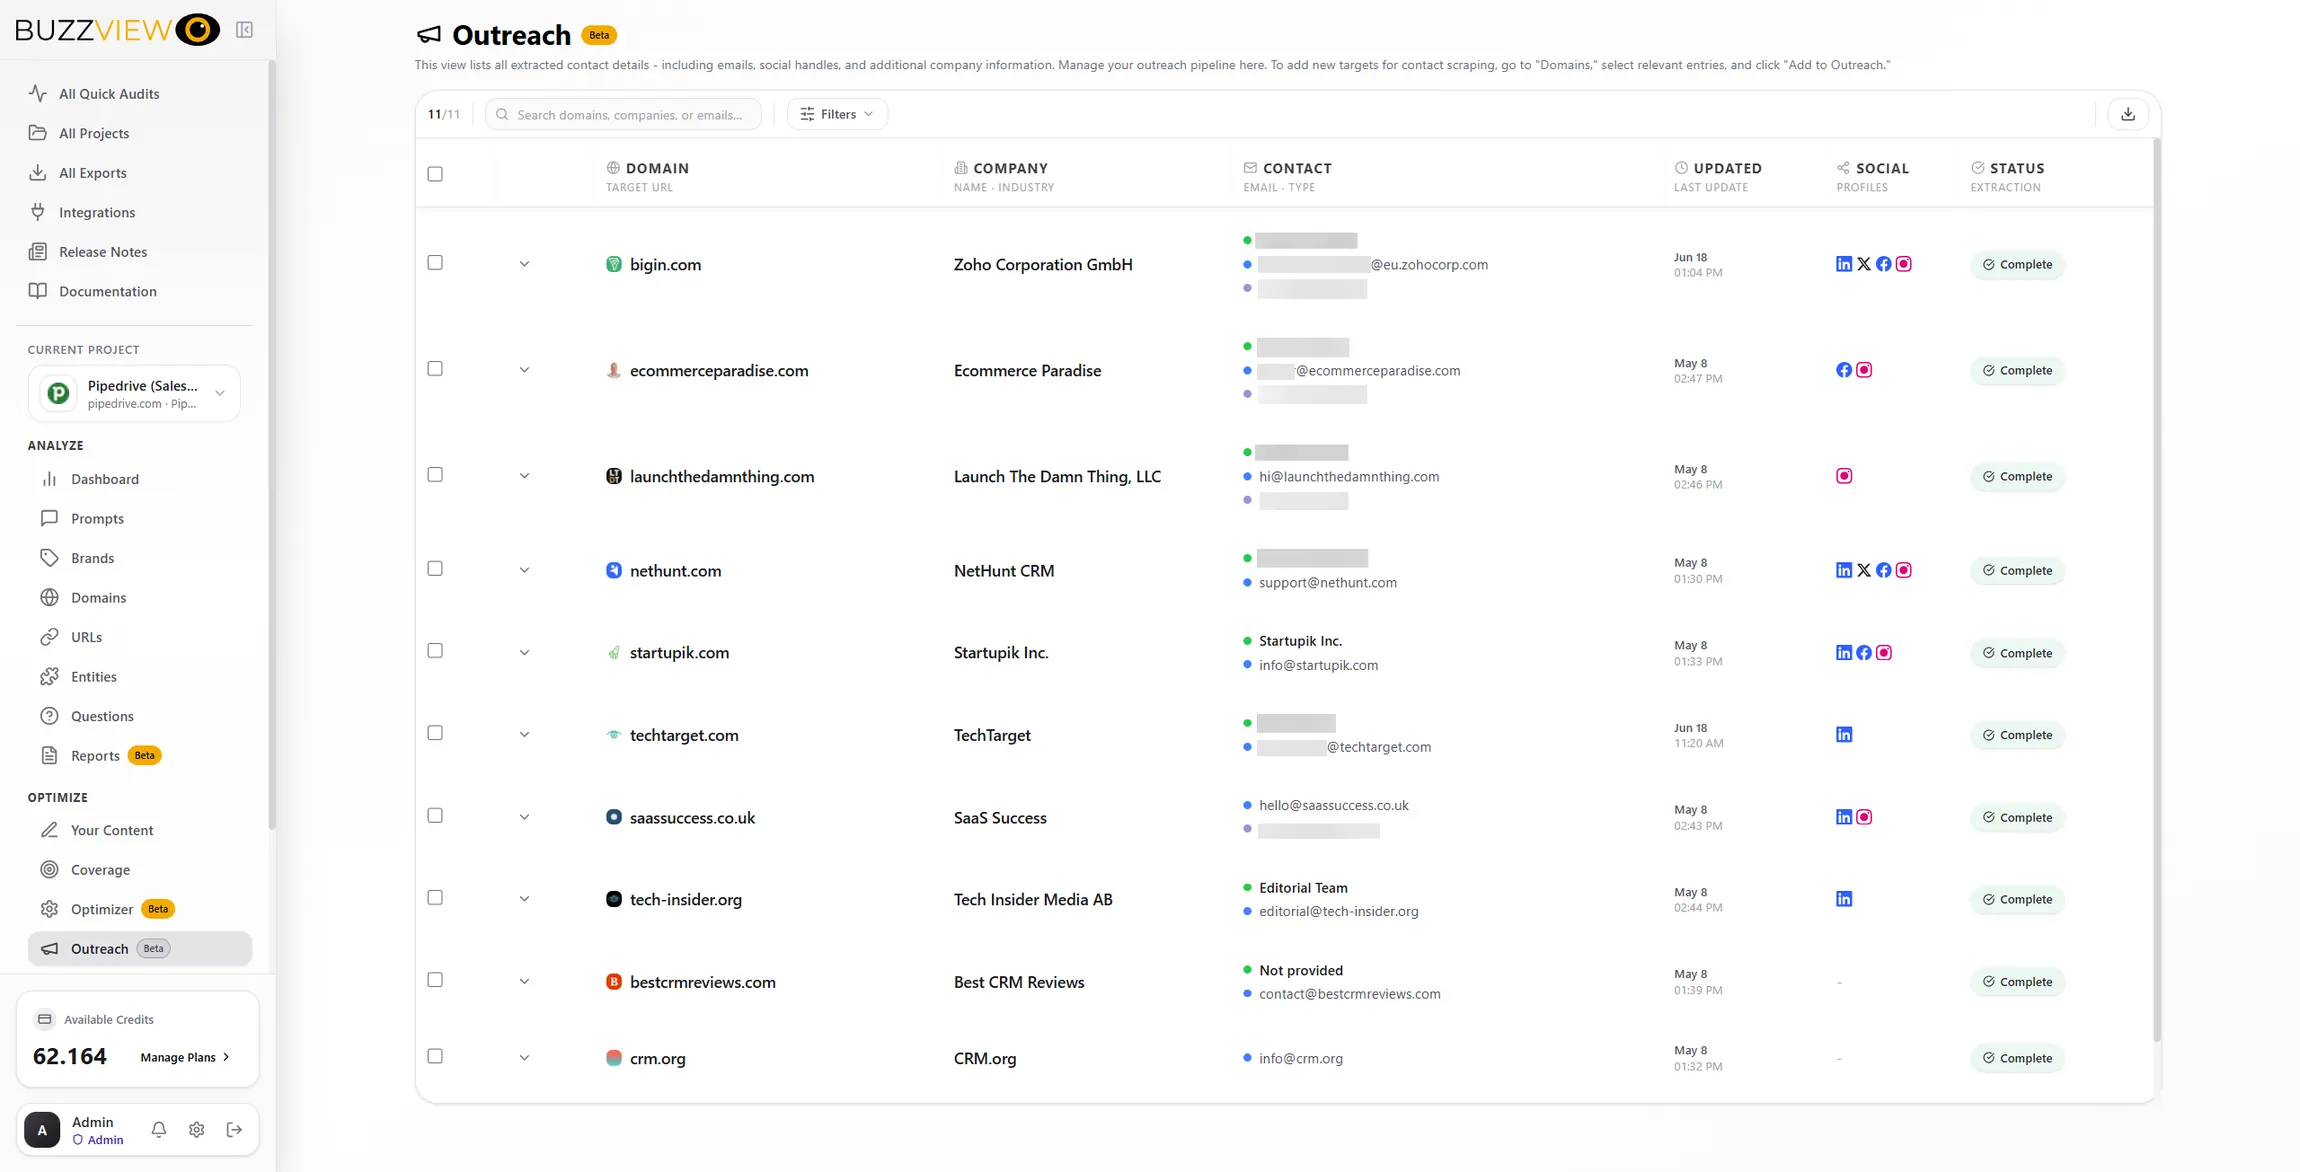Open the Filters dropdown
Screen dimensions: 2300x1172
pos(837,114)
